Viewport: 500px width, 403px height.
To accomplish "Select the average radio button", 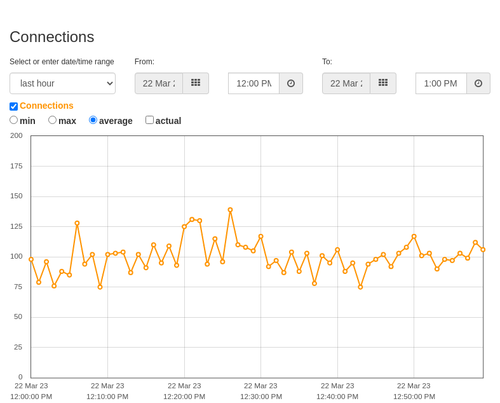I will point(93,120).
